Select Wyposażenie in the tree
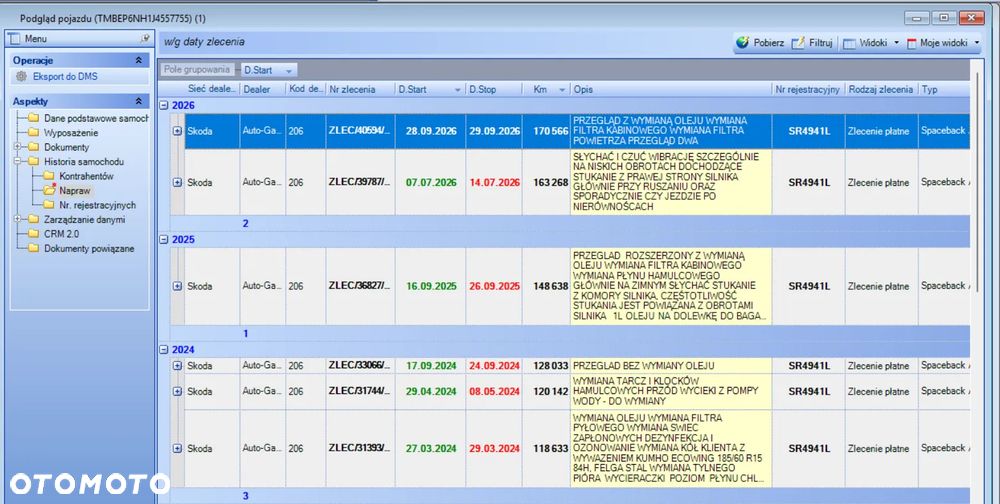1000x504 pixels. 71,133
